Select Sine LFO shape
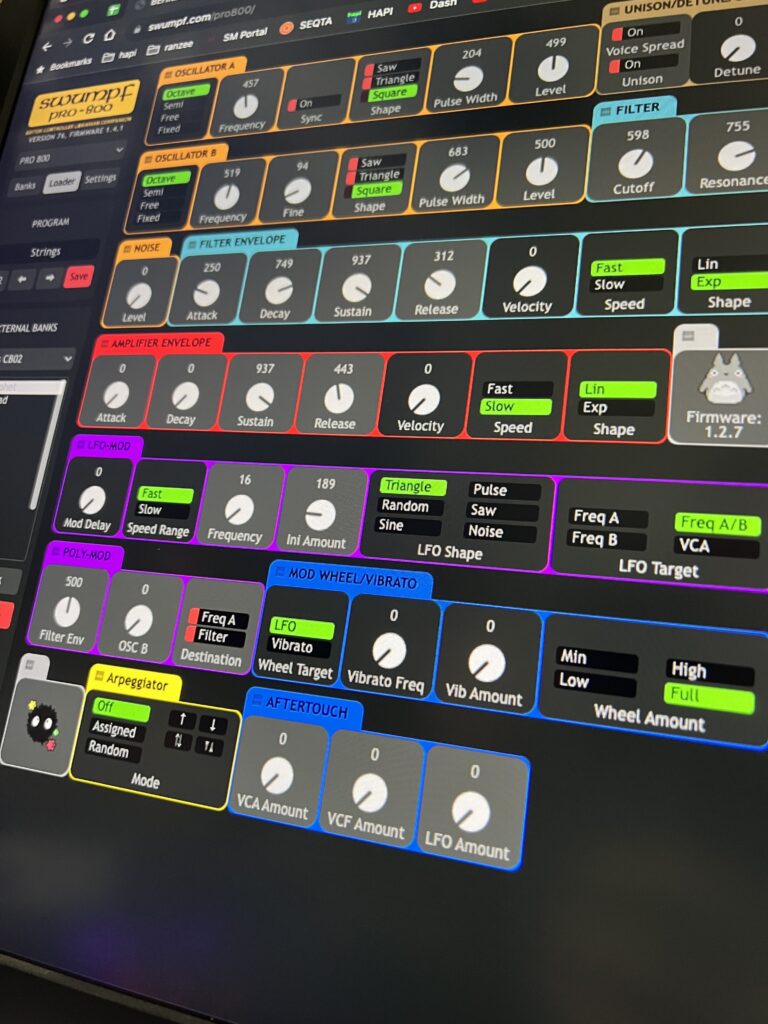The image size is (768, 1024). pos(409,525)
